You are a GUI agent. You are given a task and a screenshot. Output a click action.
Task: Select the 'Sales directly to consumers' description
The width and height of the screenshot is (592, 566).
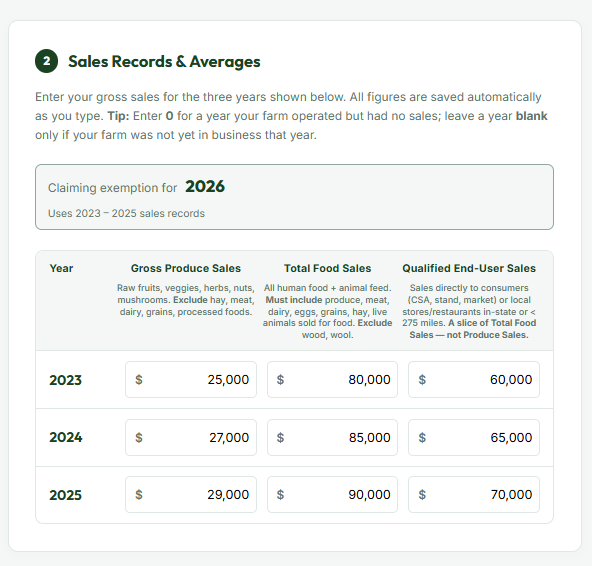[469, 312]
